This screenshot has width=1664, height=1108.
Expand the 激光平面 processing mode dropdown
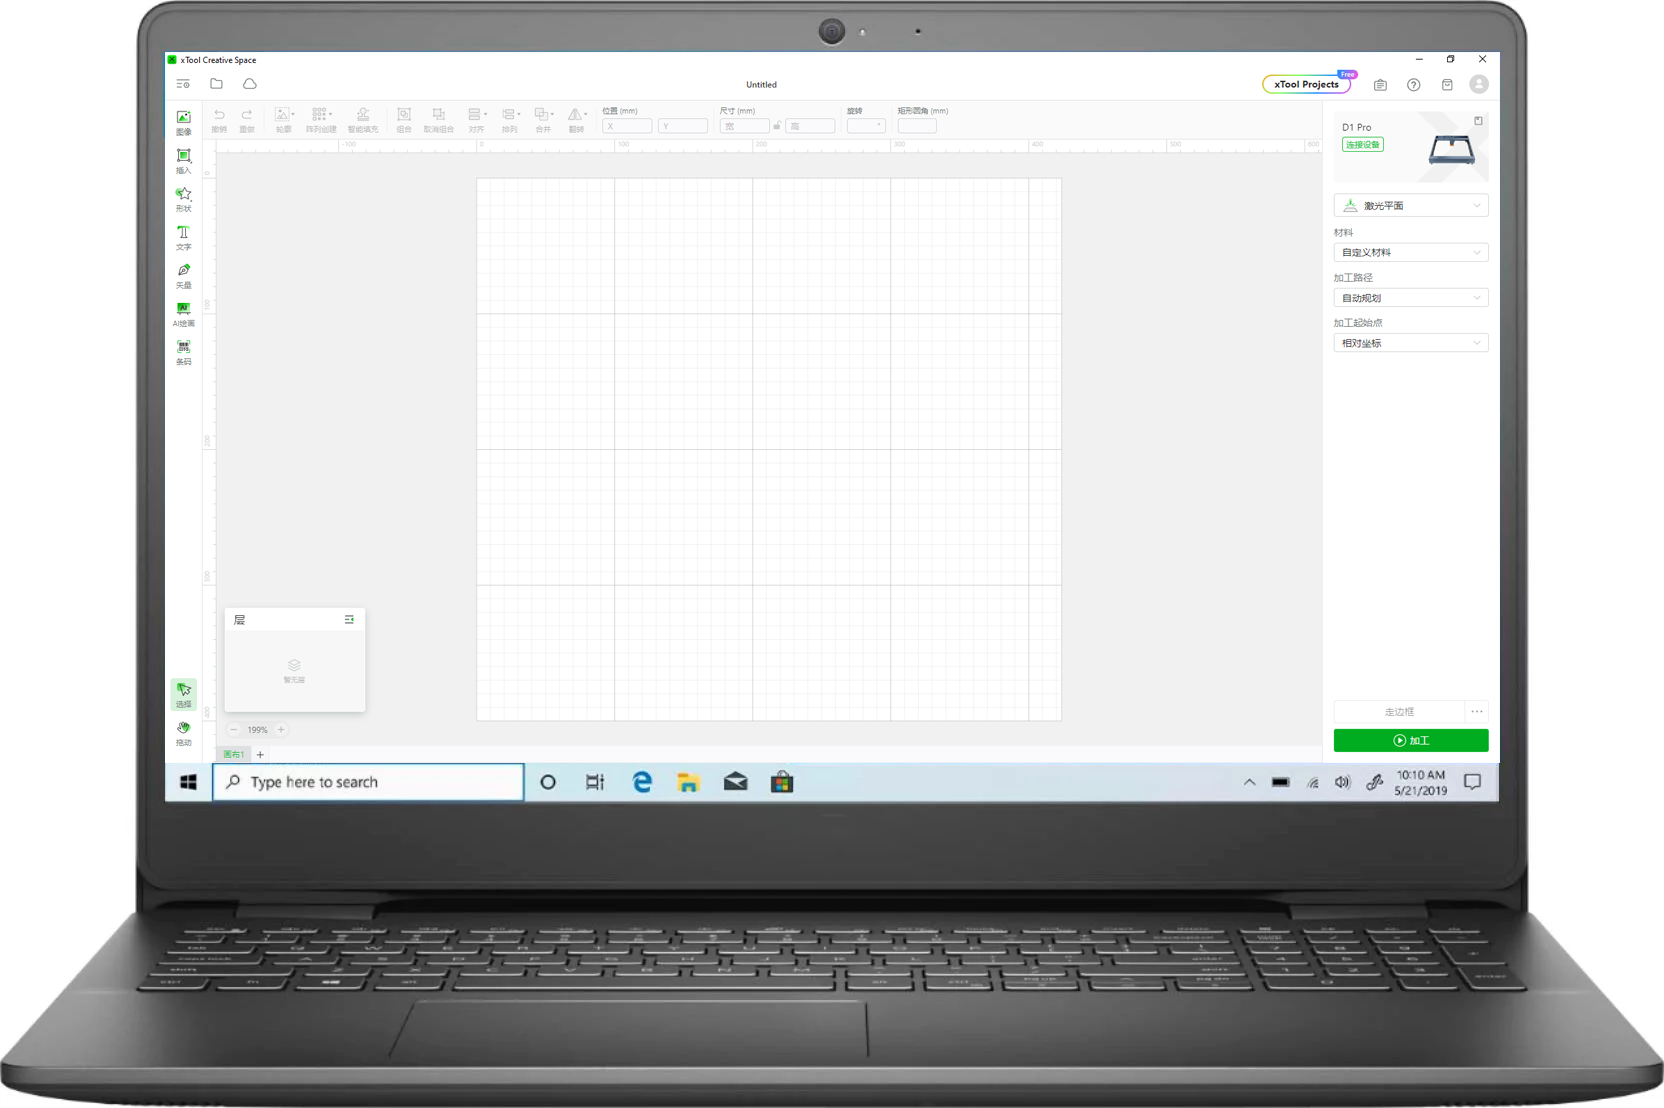coord(1410,206)
